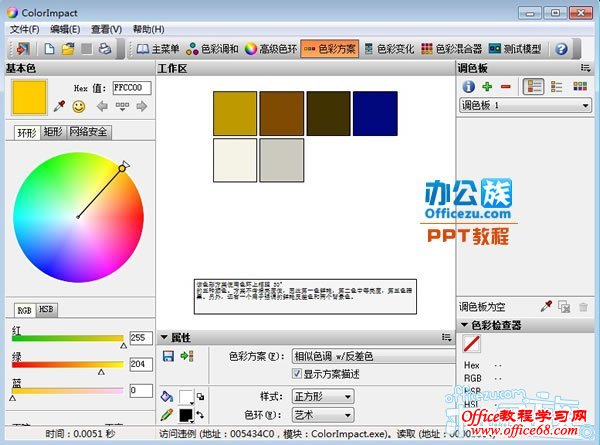
Task: Click the yellow base color swatch
Action: pyautogui.click(x=29, y=97)
